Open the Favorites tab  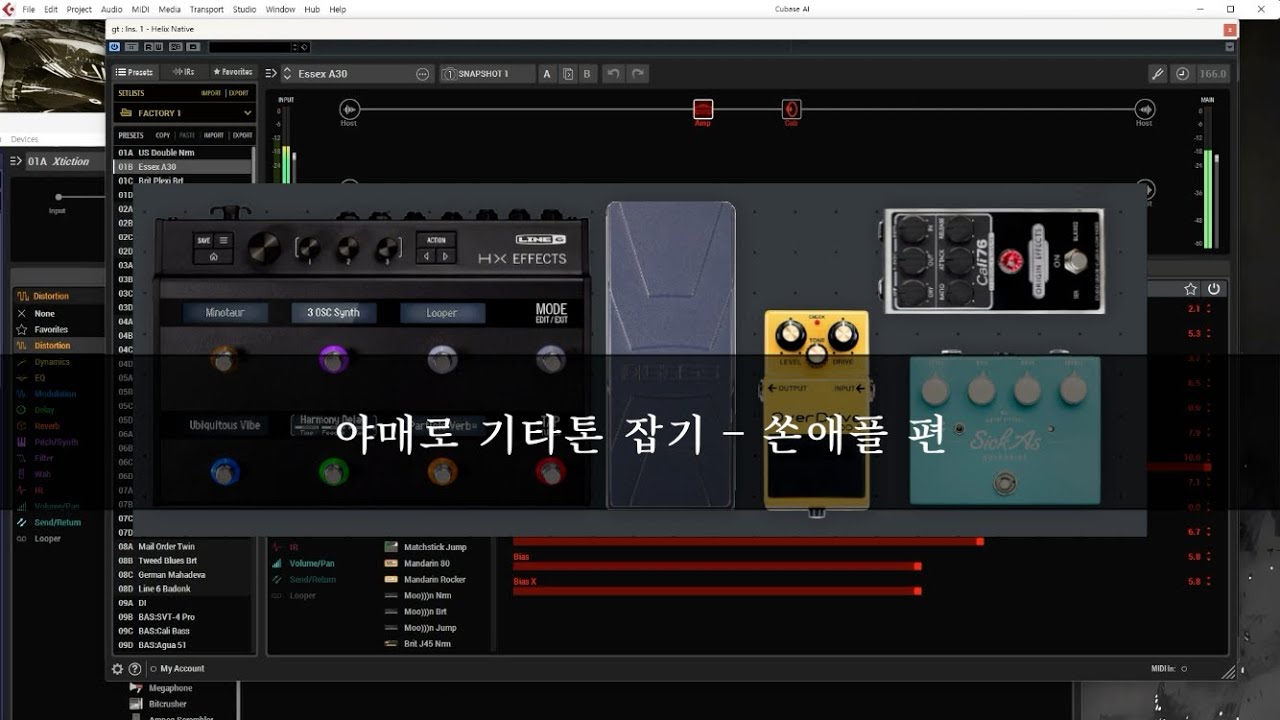(232, 72)
